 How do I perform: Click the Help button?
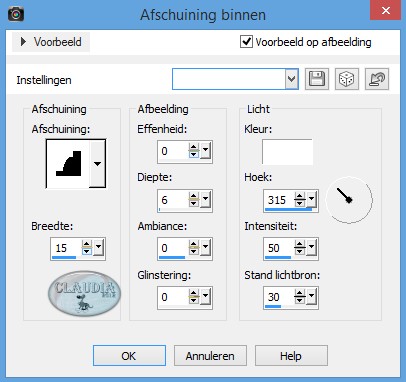tap(291, 356)
